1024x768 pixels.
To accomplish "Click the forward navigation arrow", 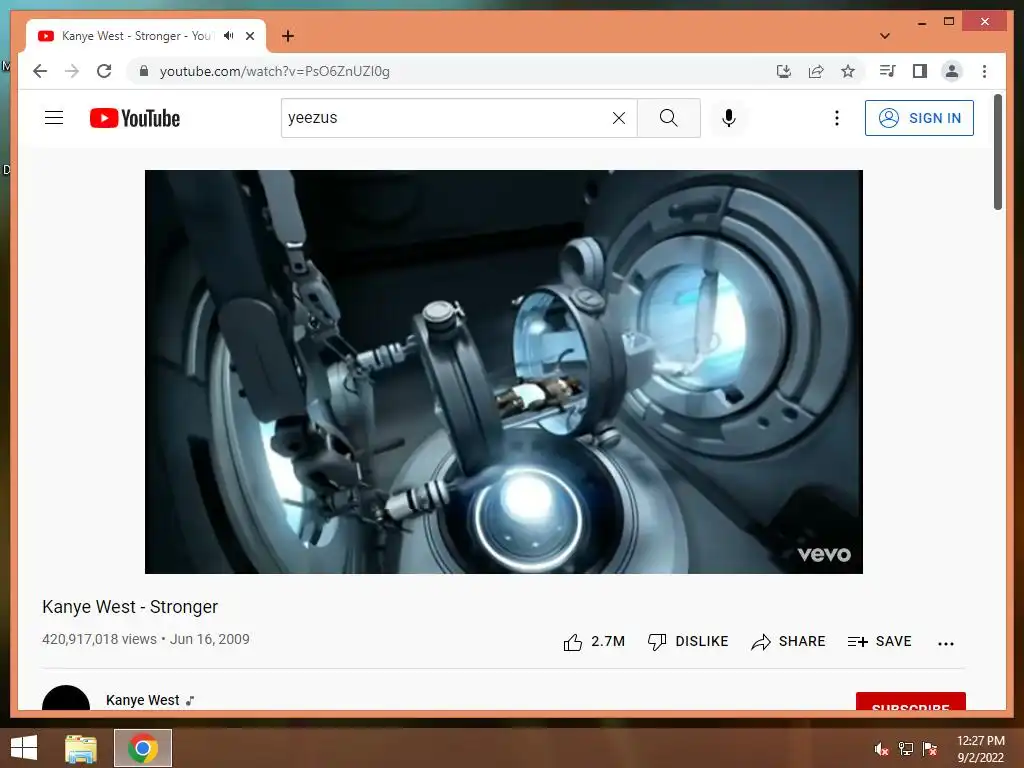I will tap(72, 71).
